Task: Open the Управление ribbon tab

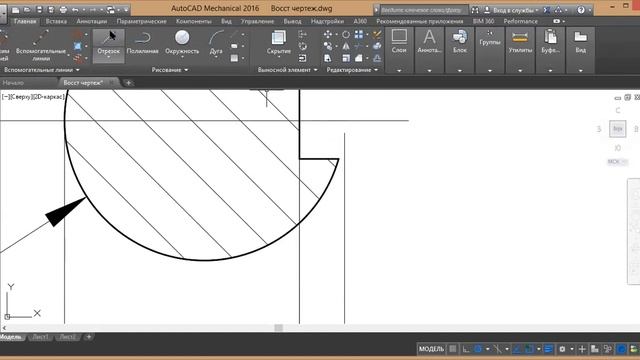Action: coord(257,21)
